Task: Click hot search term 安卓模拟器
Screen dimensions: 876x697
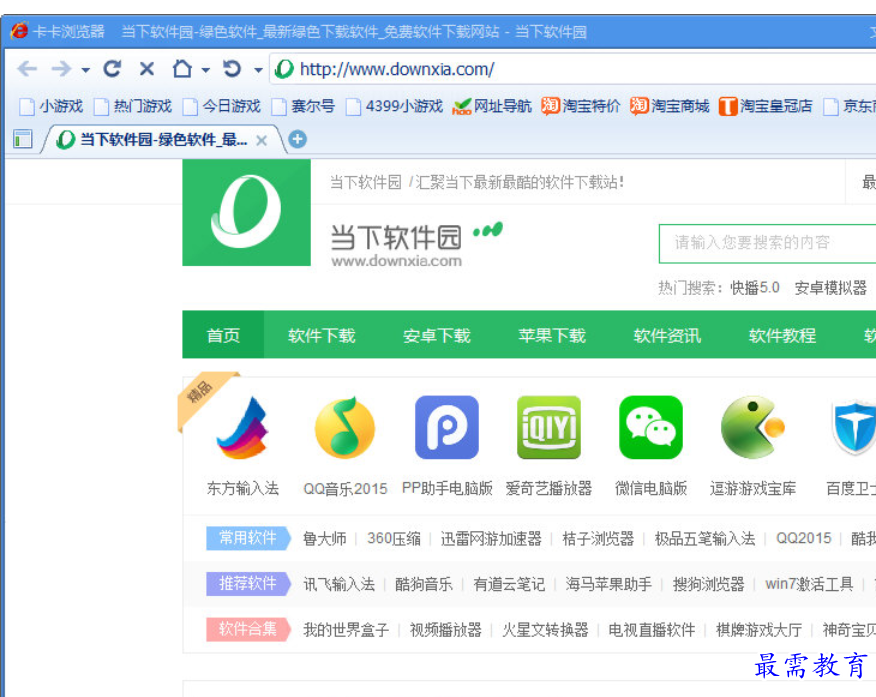Action: tap(831, 288)
